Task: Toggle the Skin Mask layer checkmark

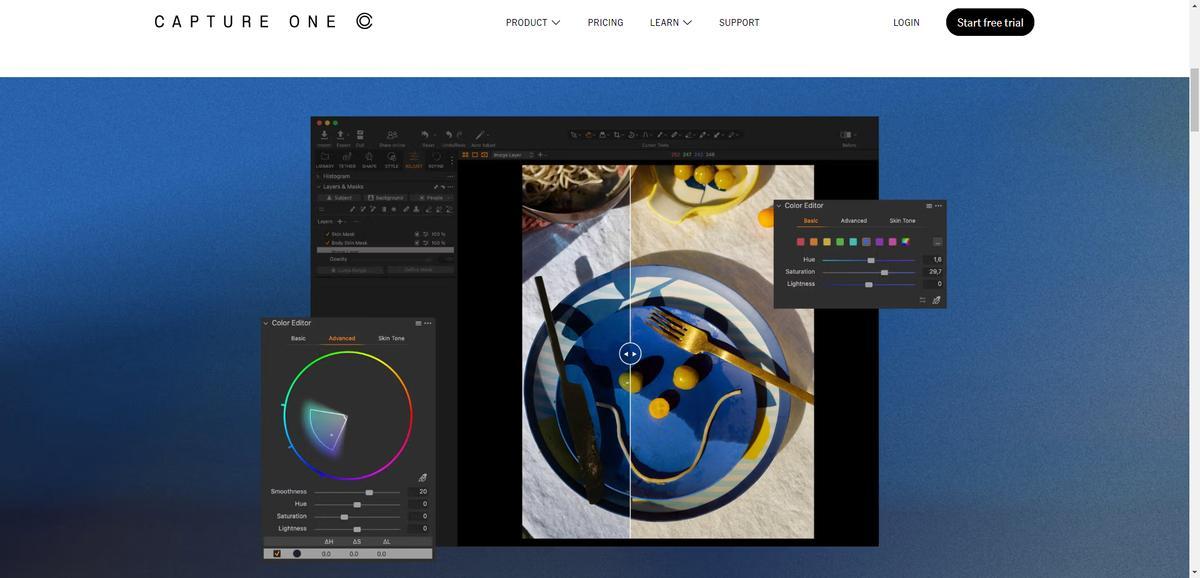Action: tap(327, 234)
